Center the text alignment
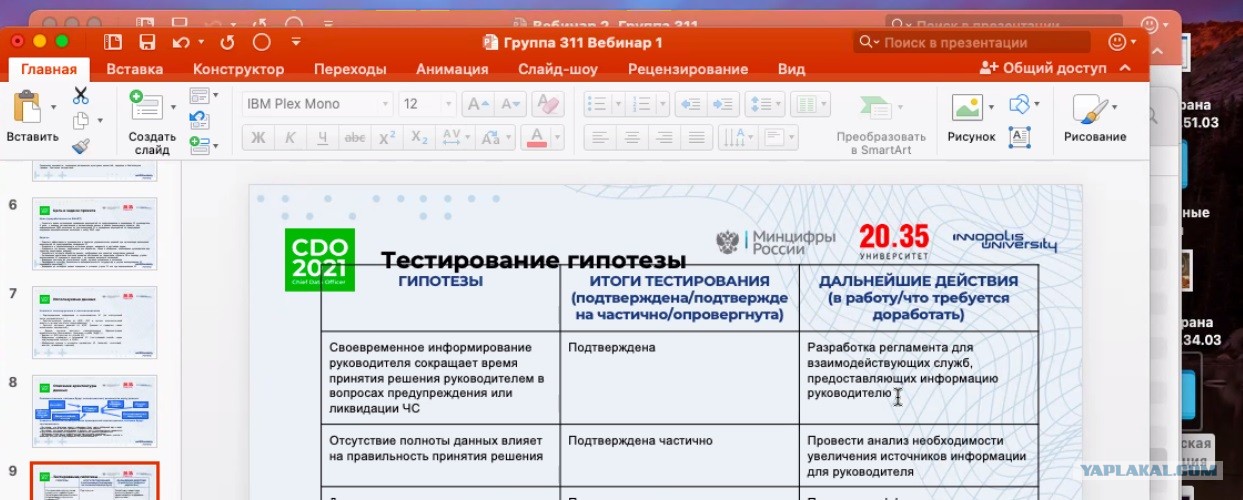Screen dimensions: 1243x500 631,138
